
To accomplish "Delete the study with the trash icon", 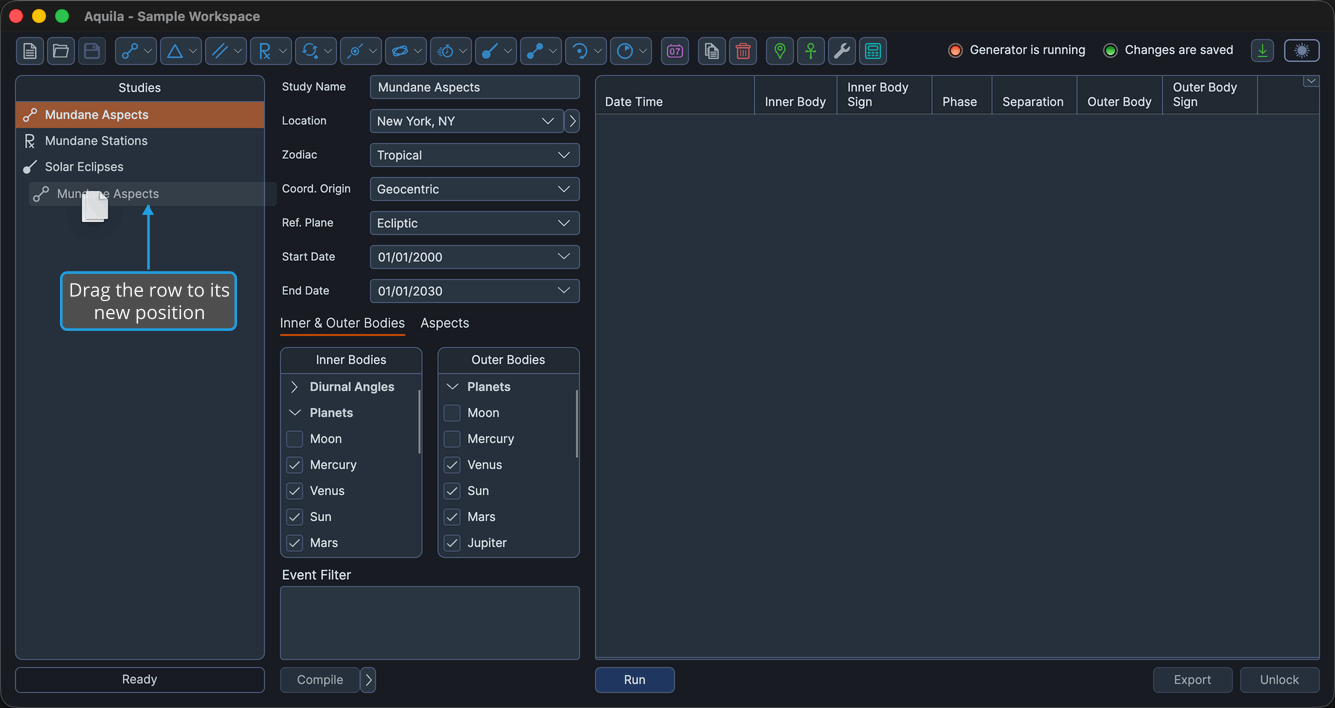I will point(743,51).
